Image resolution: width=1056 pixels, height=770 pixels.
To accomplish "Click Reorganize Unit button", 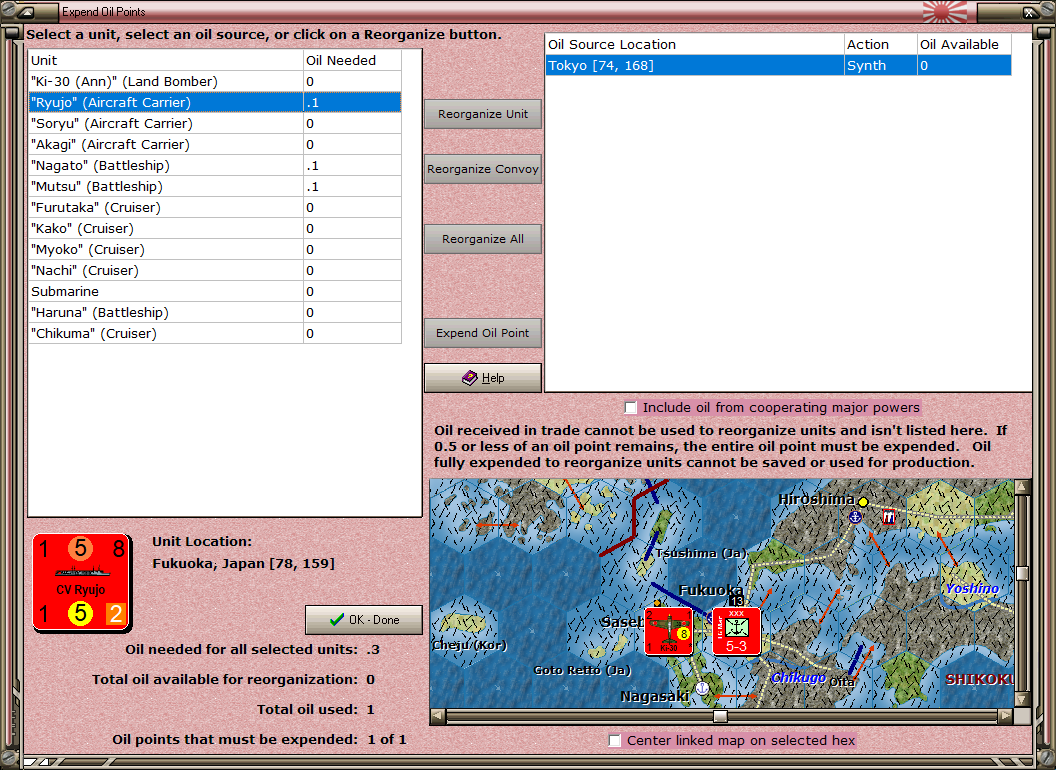I will [x=483, y=114].
